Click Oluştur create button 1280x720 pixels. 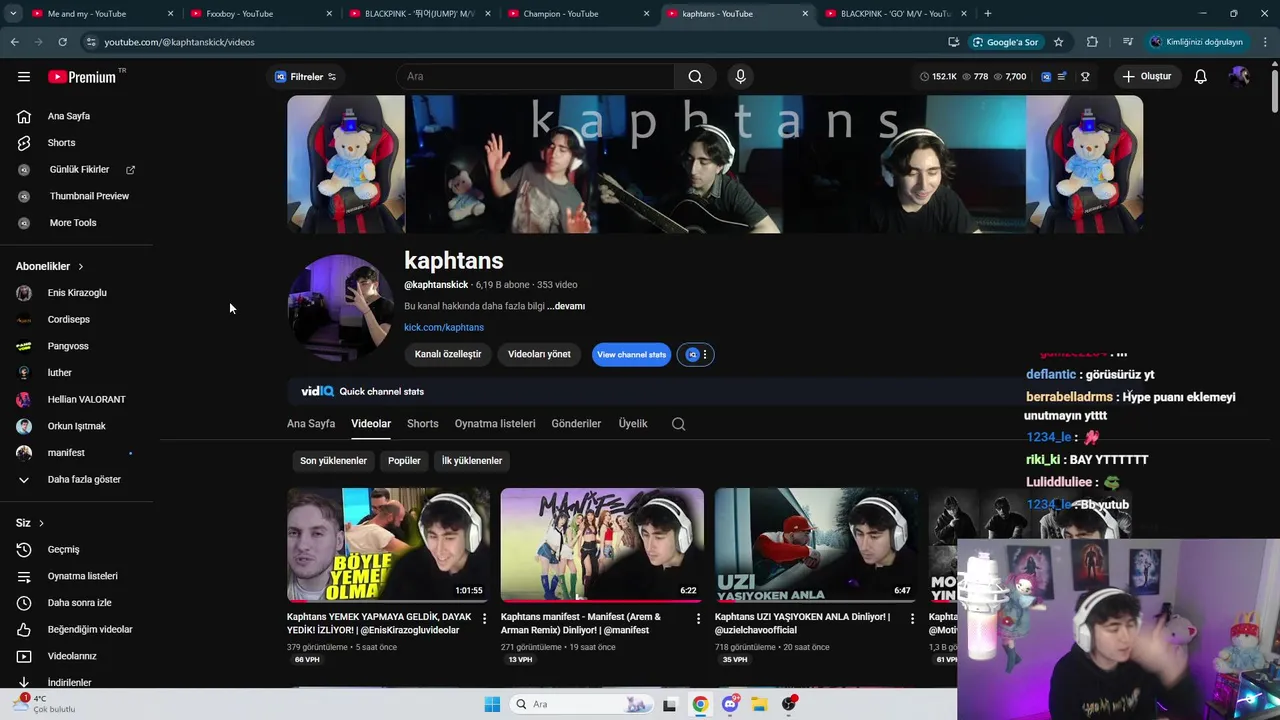(1146, 77)
